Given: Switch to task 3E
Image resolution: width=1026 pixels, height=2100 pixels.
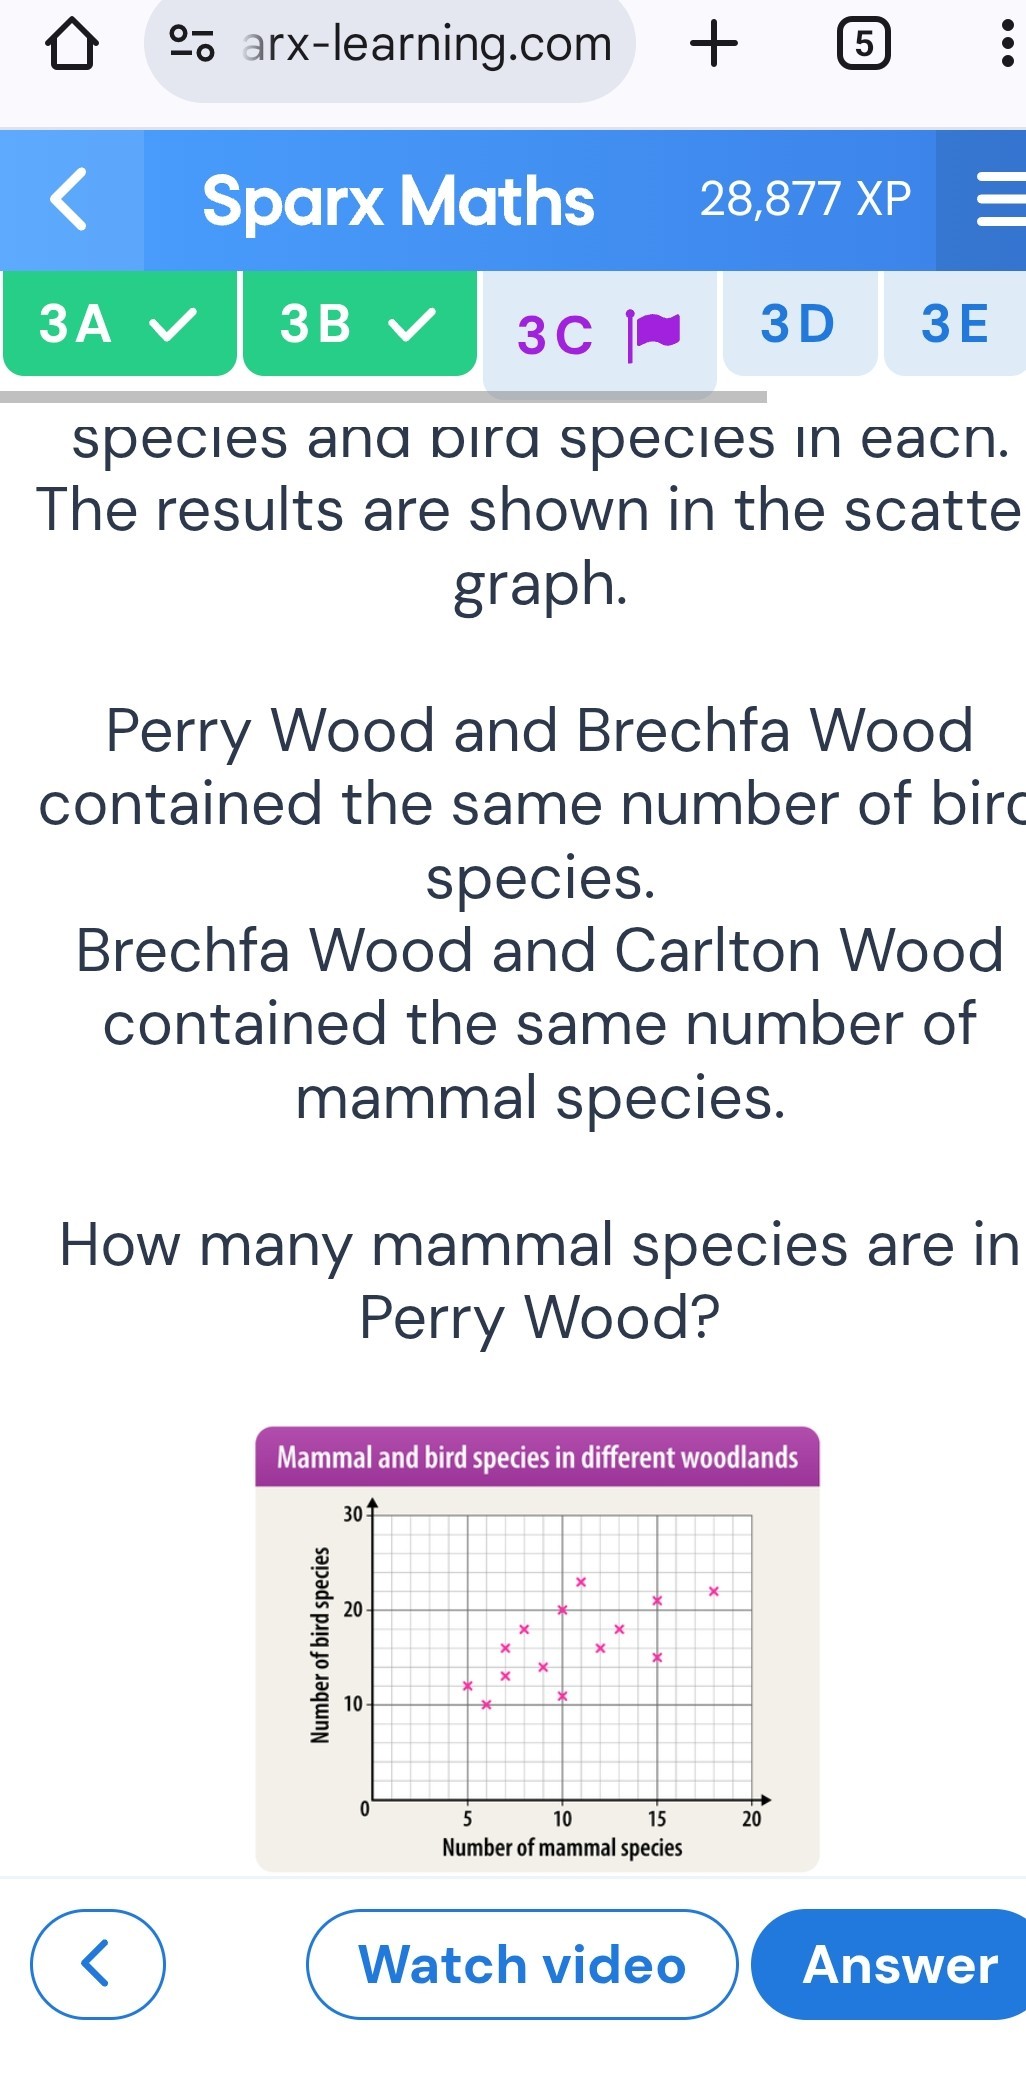Looking at the screenshot, I should (x=955, y=324).
